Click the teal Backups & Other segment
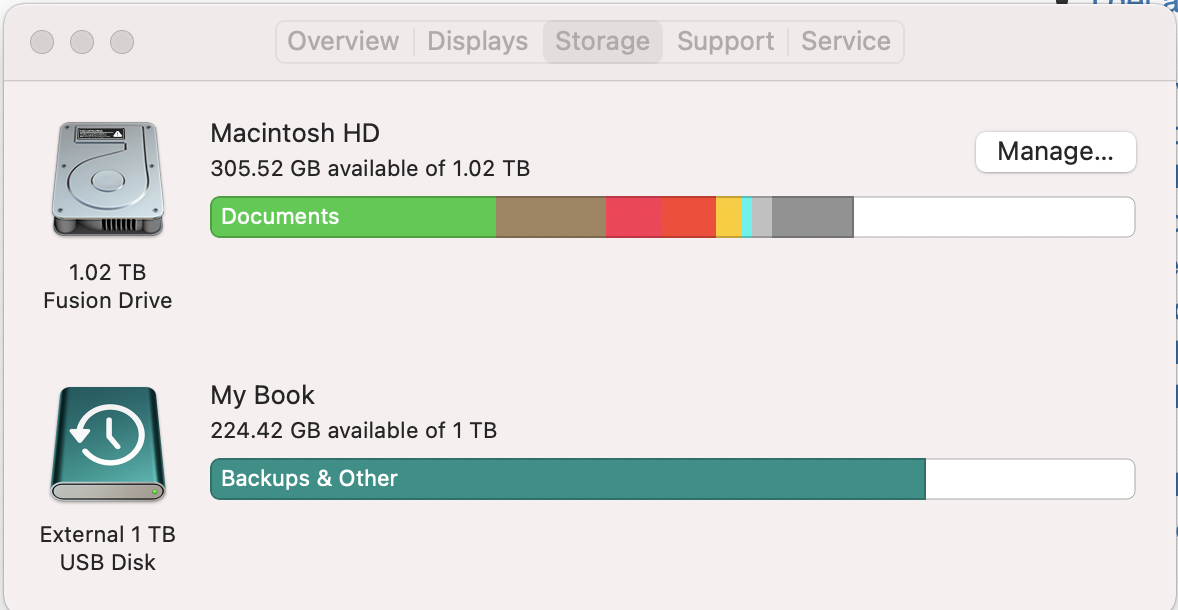The height and width of the screenshot is (610, 1178). pos(567,479)
